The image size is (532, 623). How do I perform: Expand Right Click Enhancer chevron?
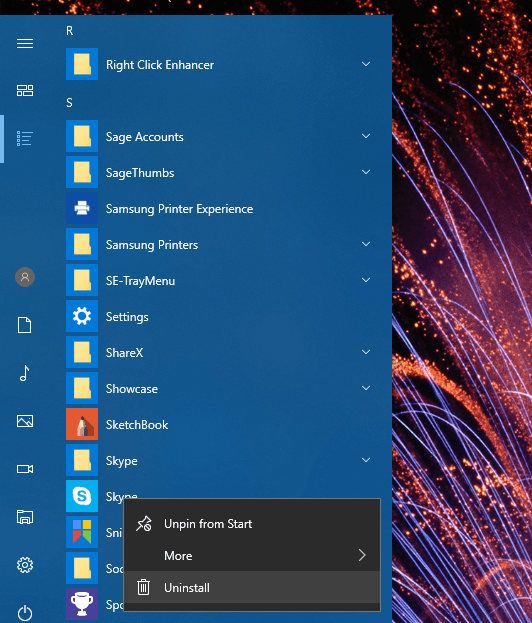(x=366, y=64)
